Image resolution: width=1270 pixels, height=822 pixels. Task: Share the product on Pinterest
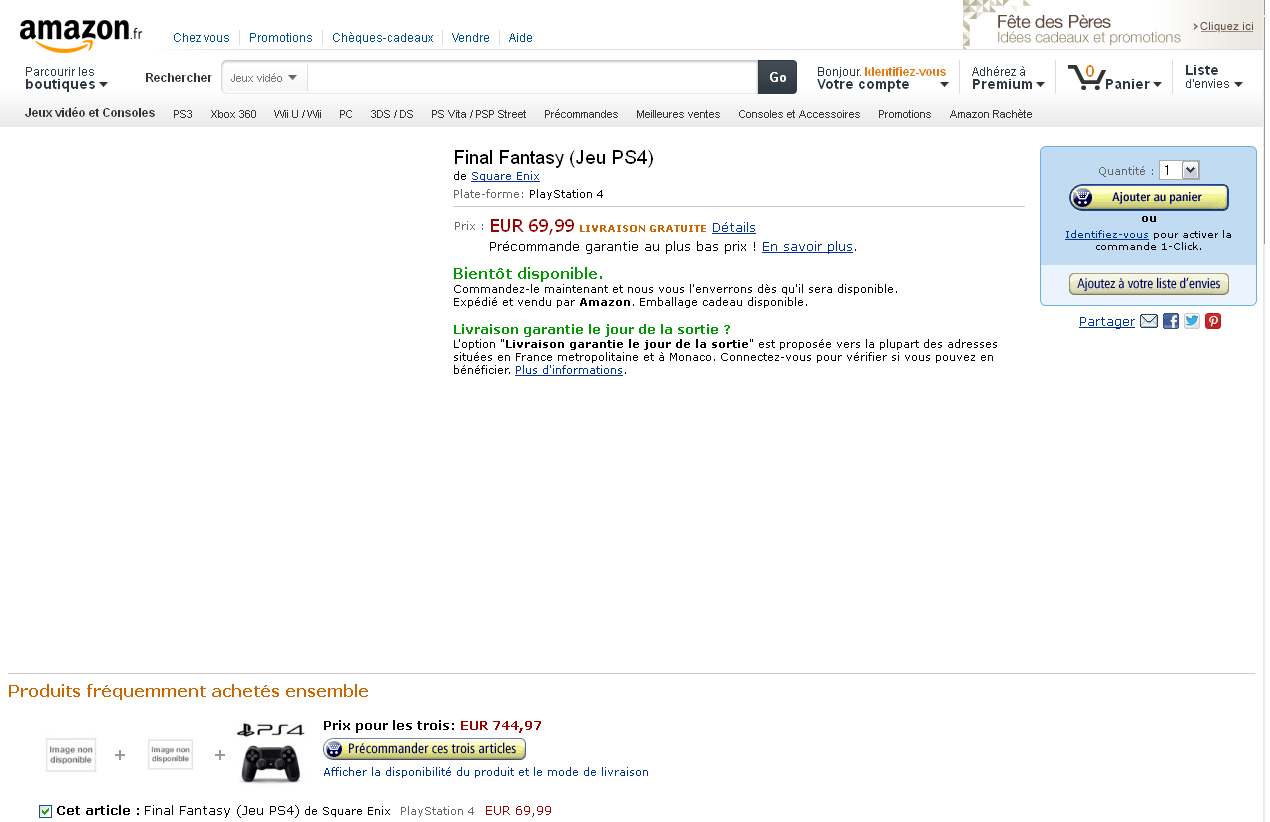click(1213, 321)
